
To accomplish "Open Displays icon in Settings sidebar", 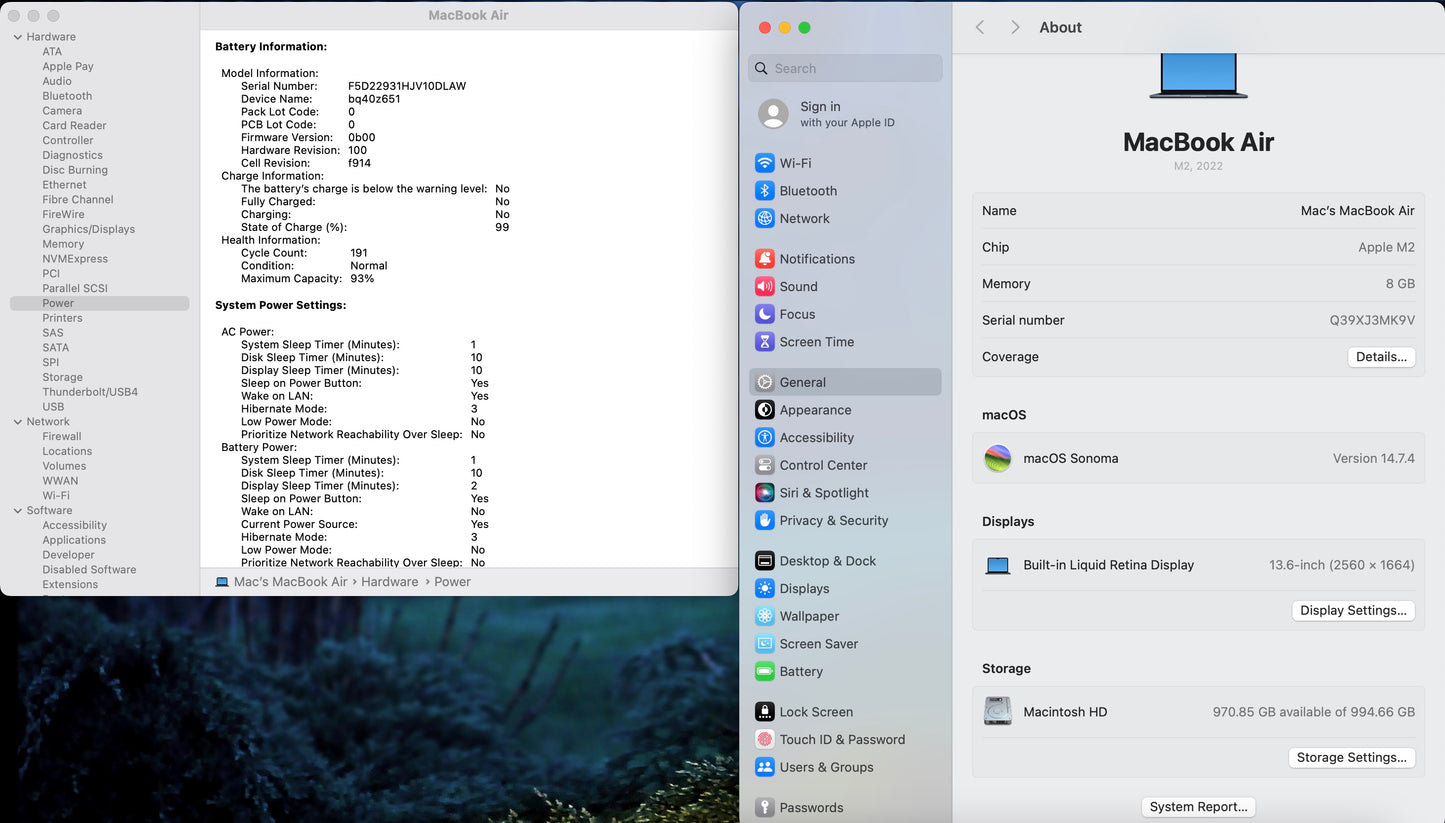I will pyautogui.click(x=765, y=588).
